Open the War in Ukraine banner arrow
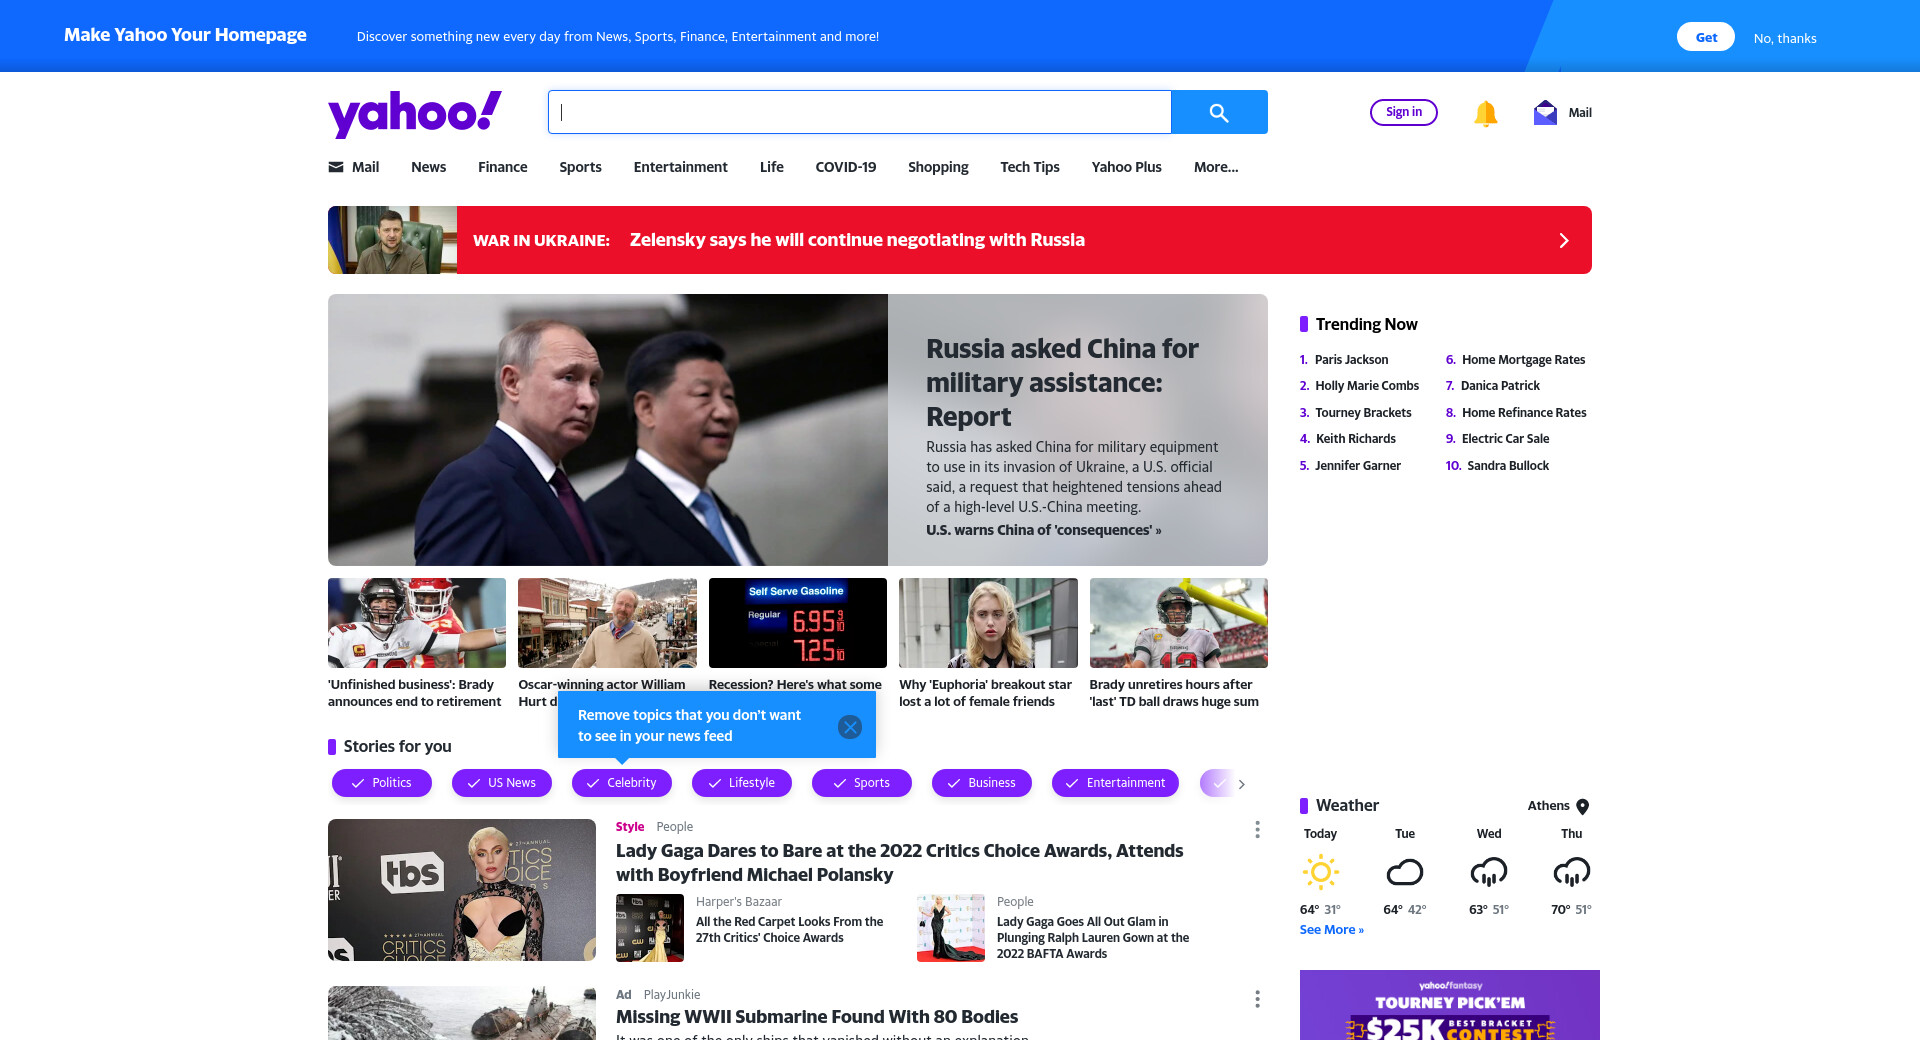This screenshot has width=1920, height=1040. pos(1564,240)
